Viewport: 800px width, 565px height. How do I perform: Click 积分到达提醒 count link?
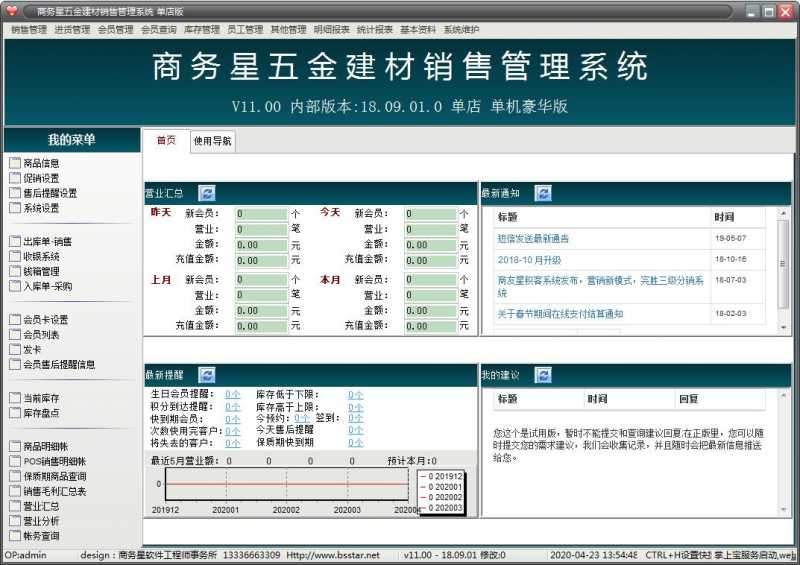click(x=233, y=407)
